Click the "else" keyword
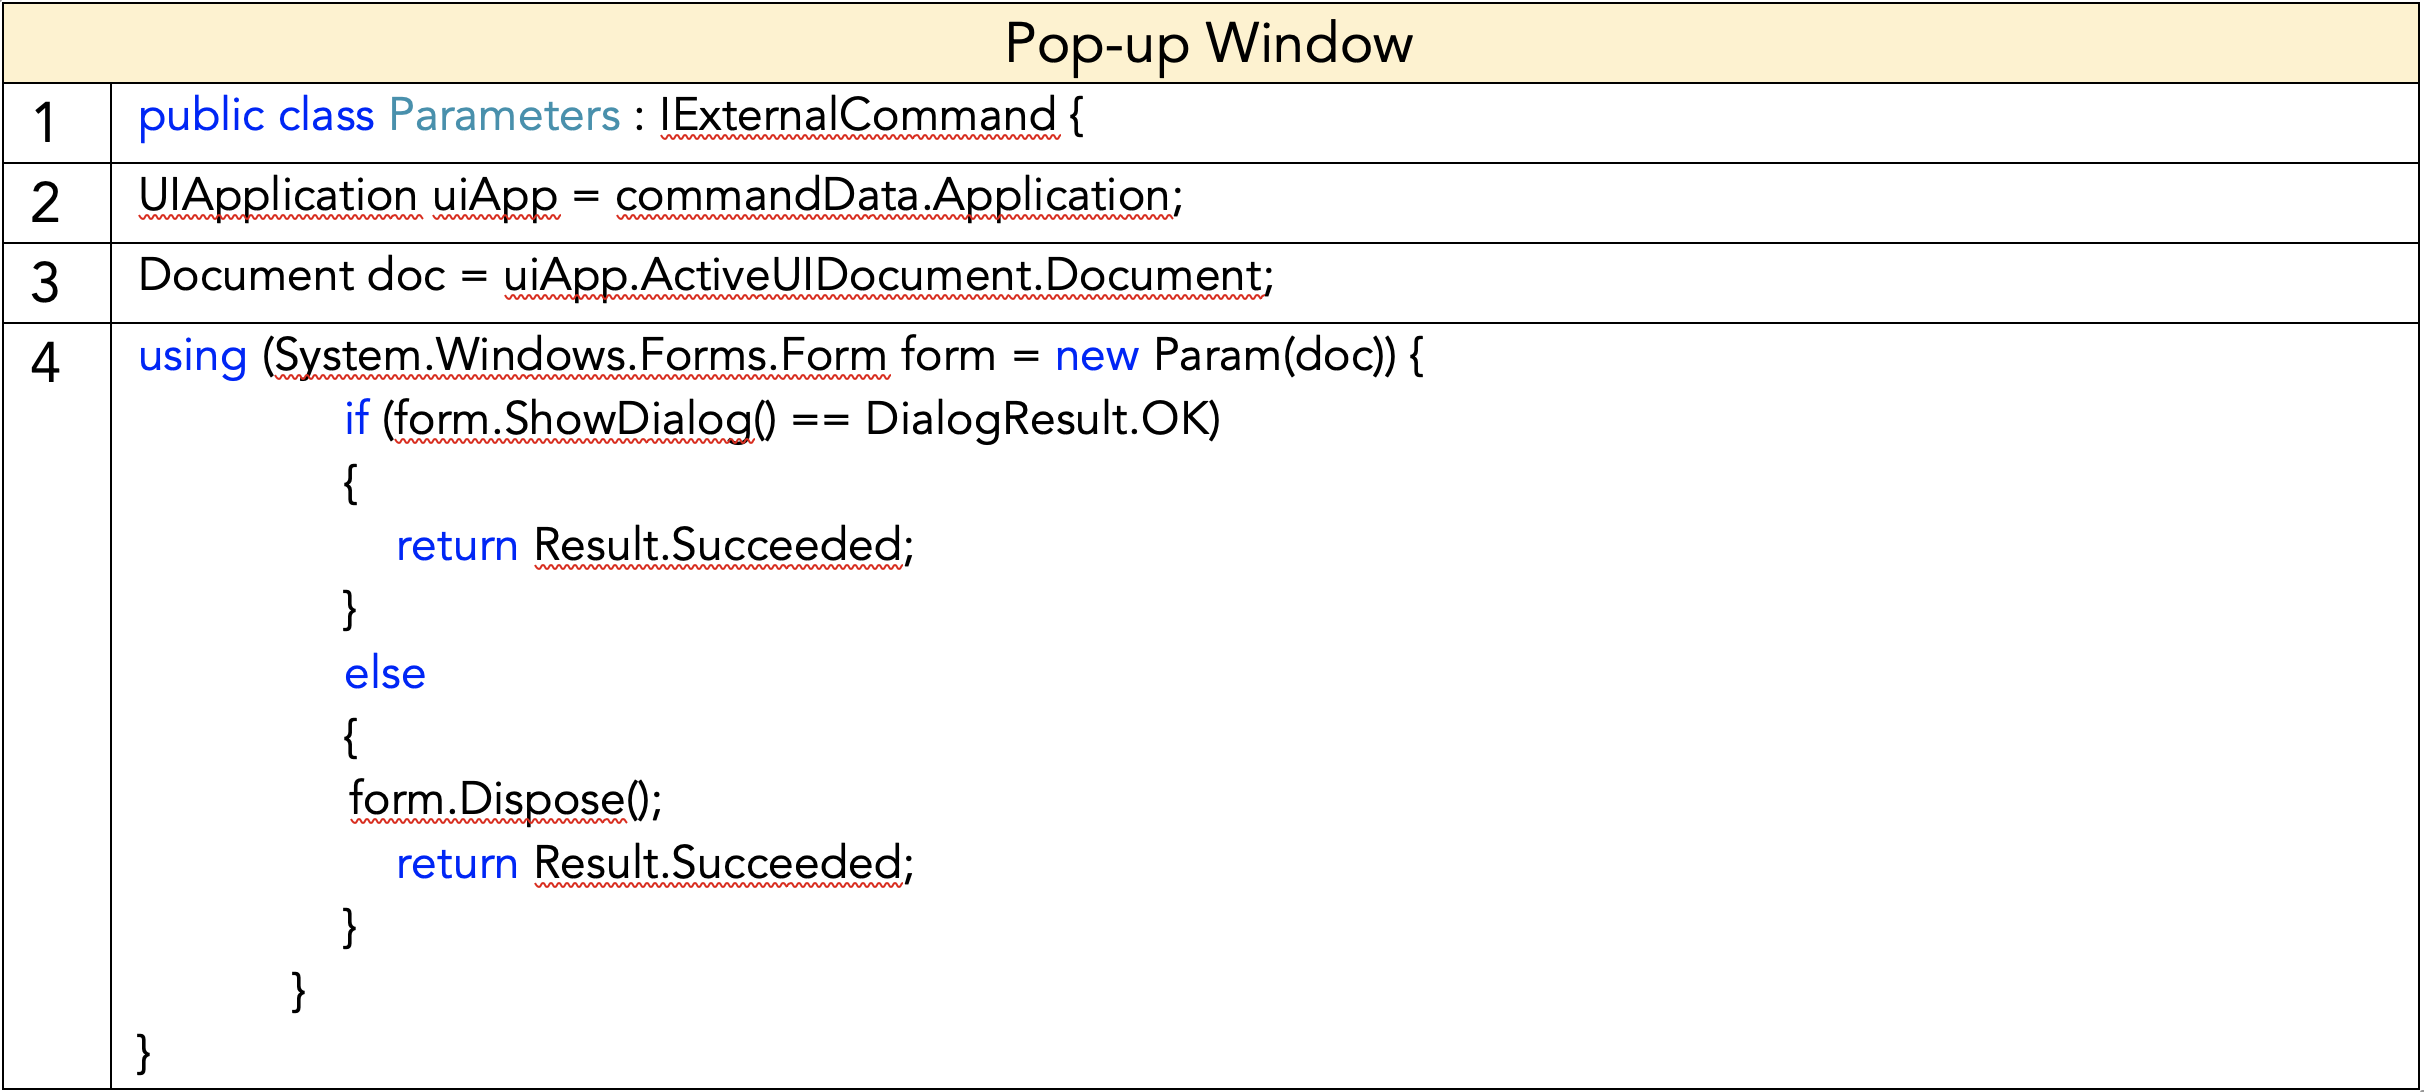The image size is (2424, 1092). pos(385,674)
